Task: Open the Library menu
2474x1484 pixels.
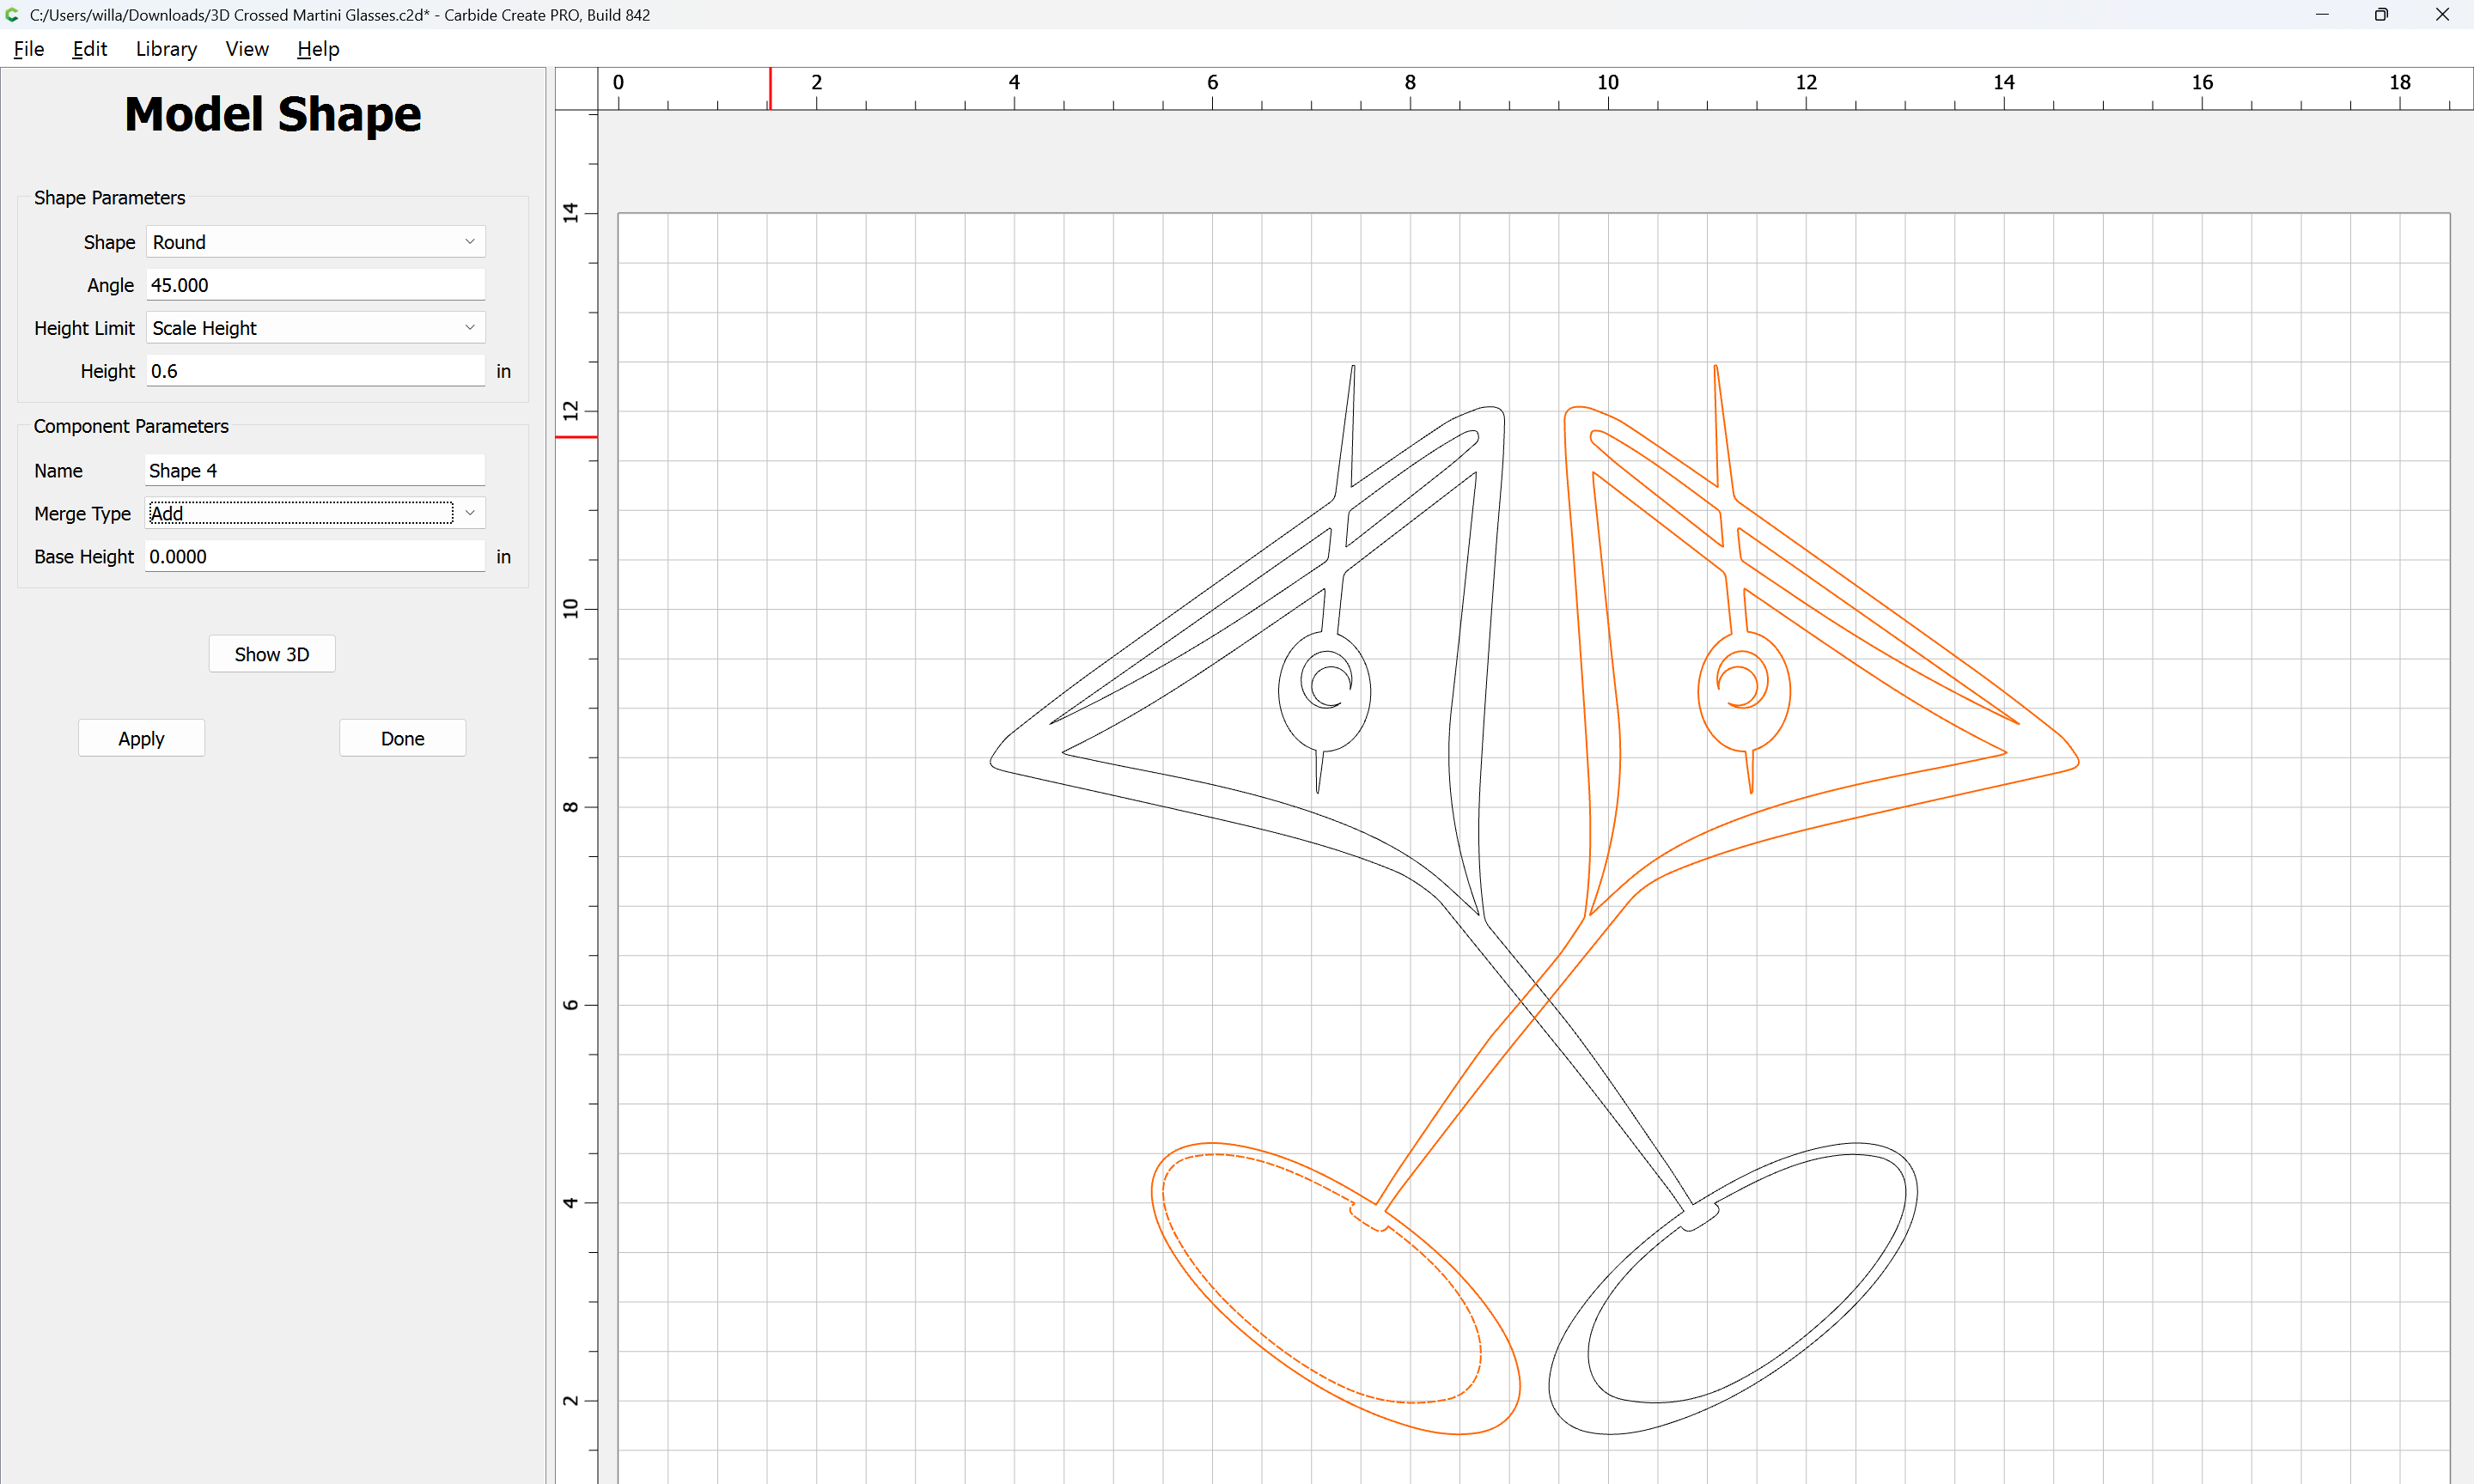Action: (x=166, y=49)
